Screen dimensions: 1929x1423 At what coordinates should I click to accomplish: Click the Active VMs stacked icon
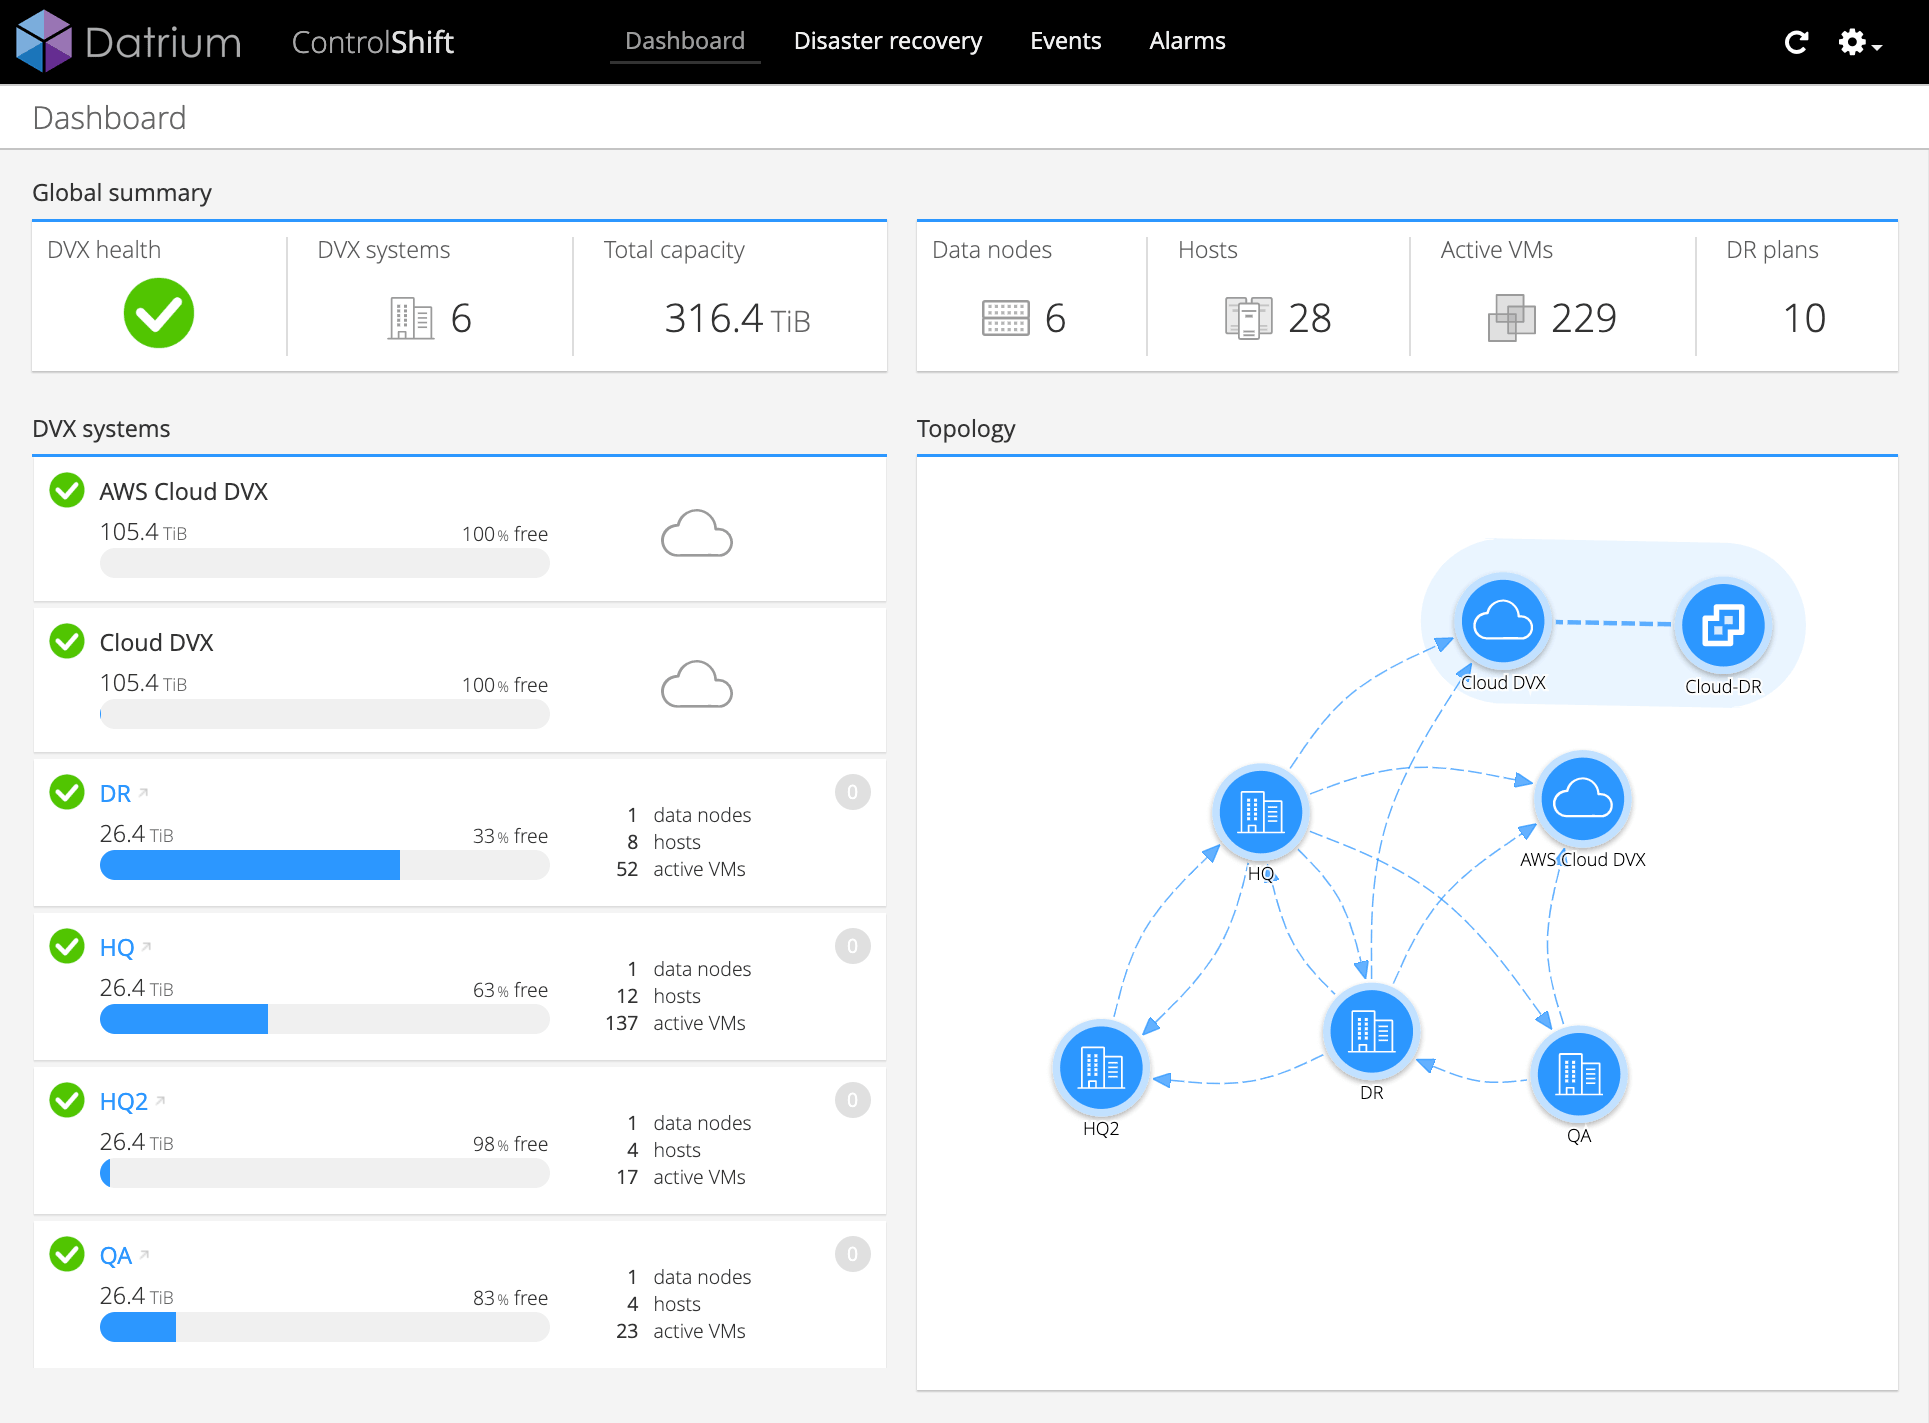click(x=1511, y=318)
